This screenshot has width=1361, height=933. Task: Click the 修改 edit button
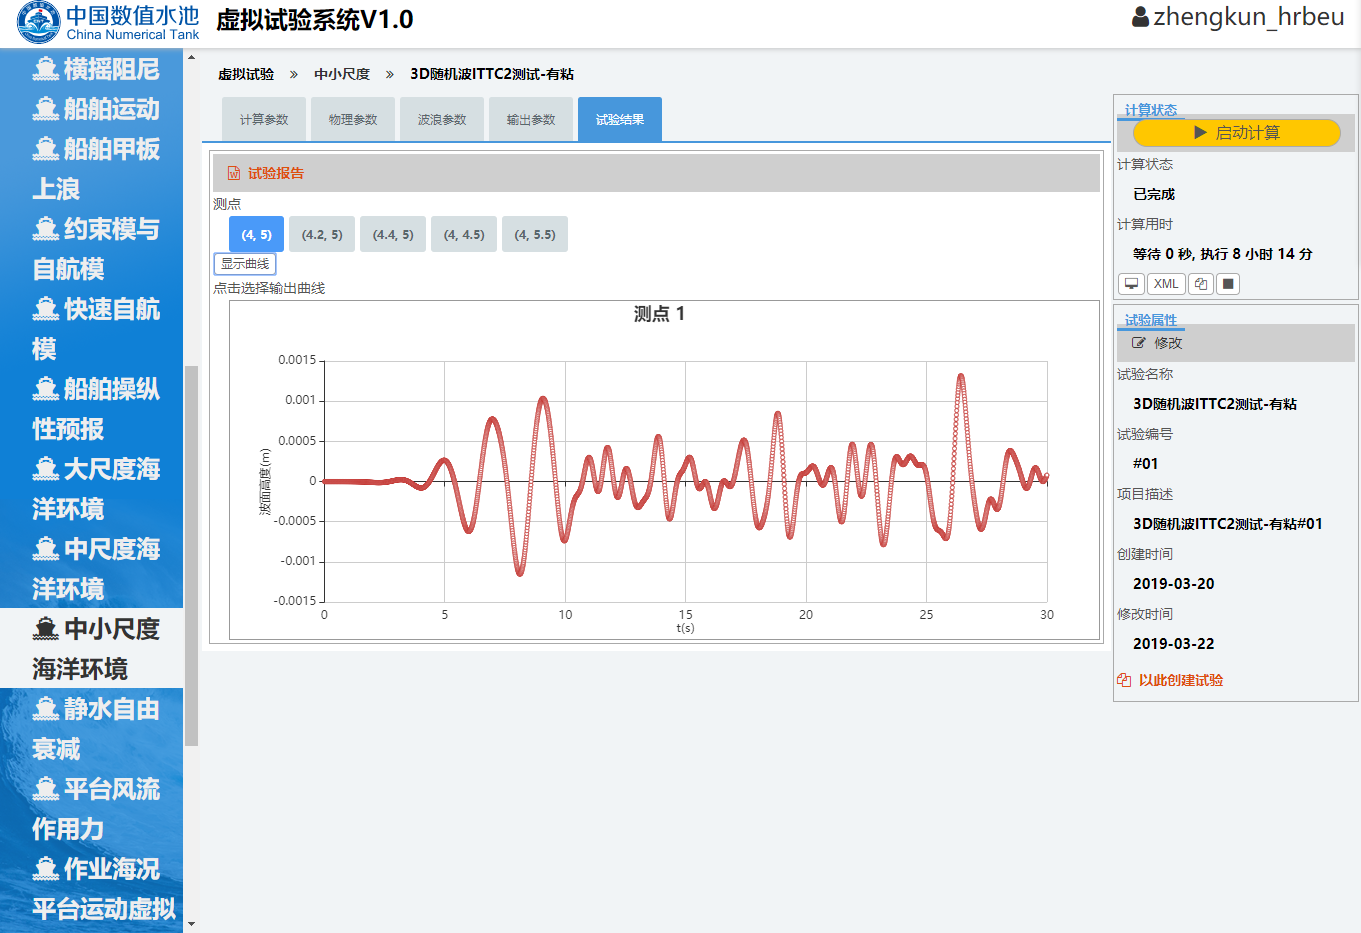tap(1157, 343)
